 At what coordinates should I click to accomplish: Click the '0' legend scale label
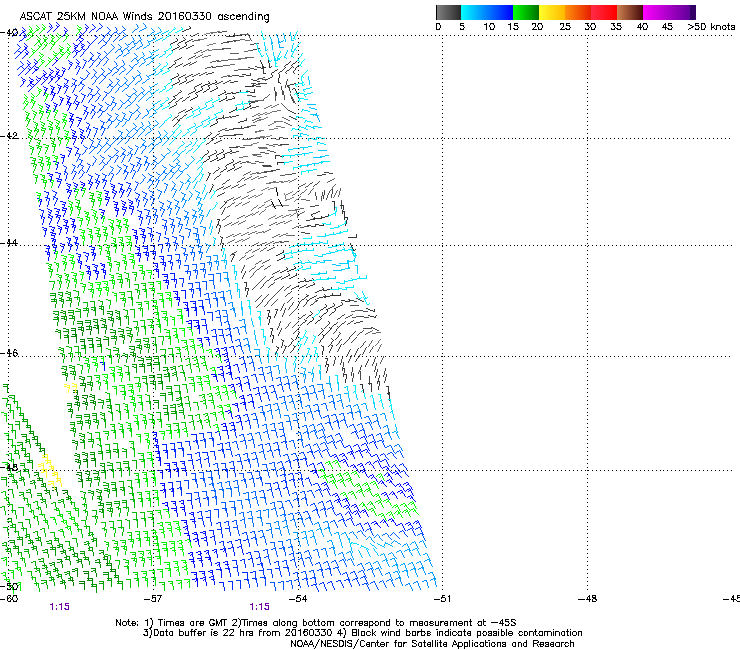(x=438, y=27)
